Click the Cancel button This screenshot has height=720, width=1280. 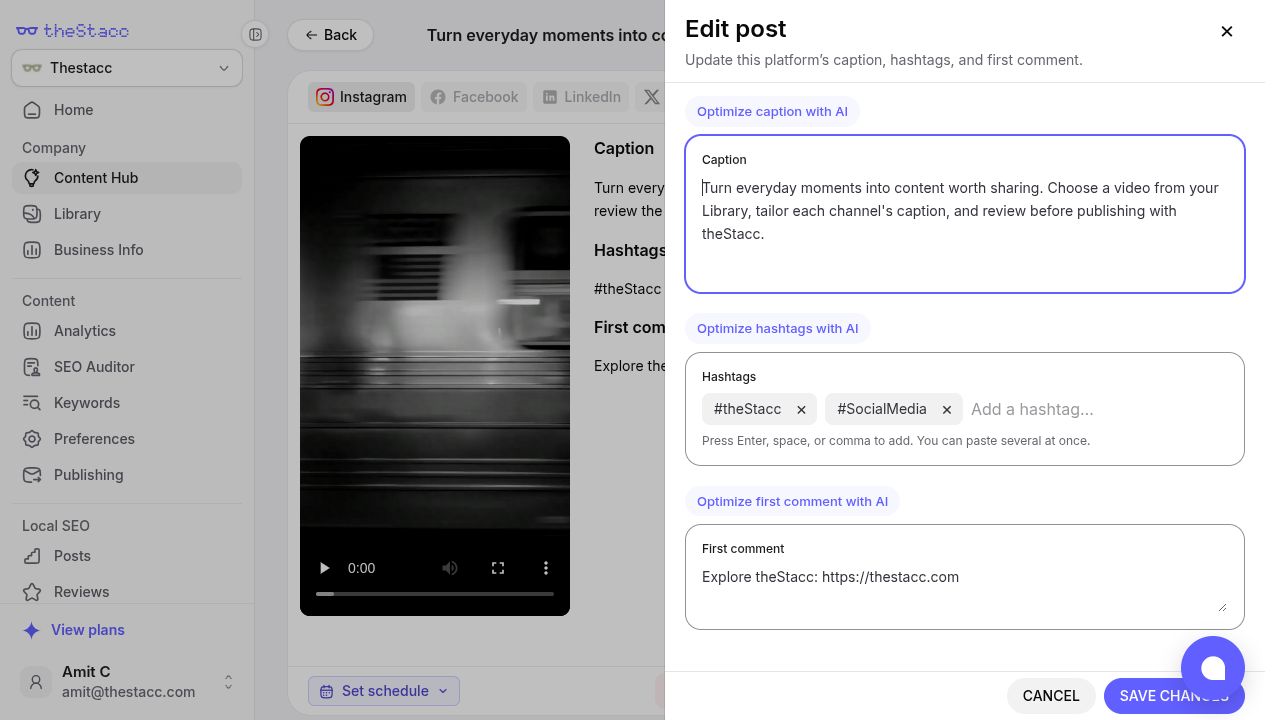point(1051,696)
